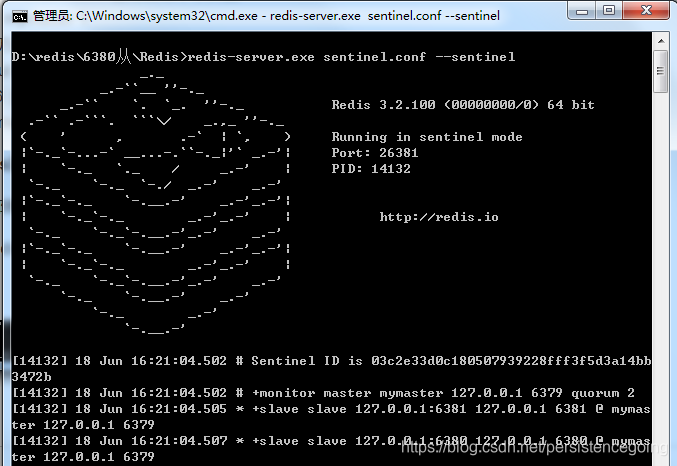The image size is (677, 466).
Task: Click the +slave 127.0.0.1:6381 log line
Action: click(x=331, y=417)
